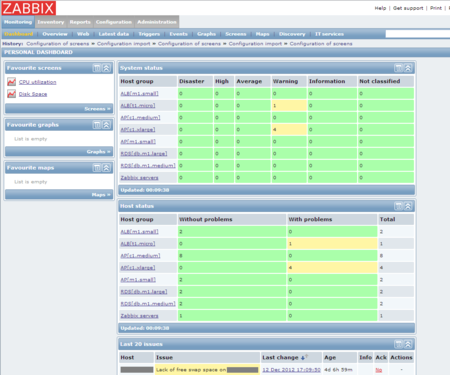Image resolution: width=450 pixels, height=375 pixels.
Task: Open menu icon of System status widget
Action: (398, 68)
